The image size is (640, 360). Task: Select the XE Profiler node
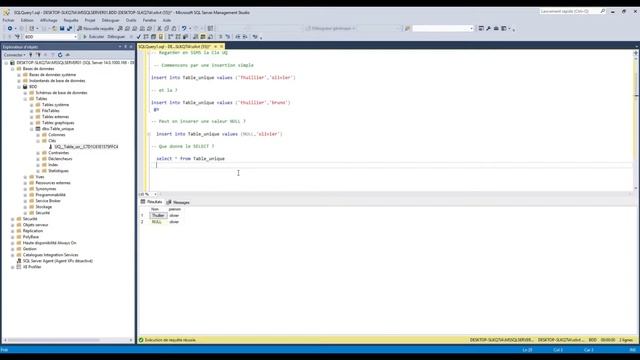tap(32, 267)
